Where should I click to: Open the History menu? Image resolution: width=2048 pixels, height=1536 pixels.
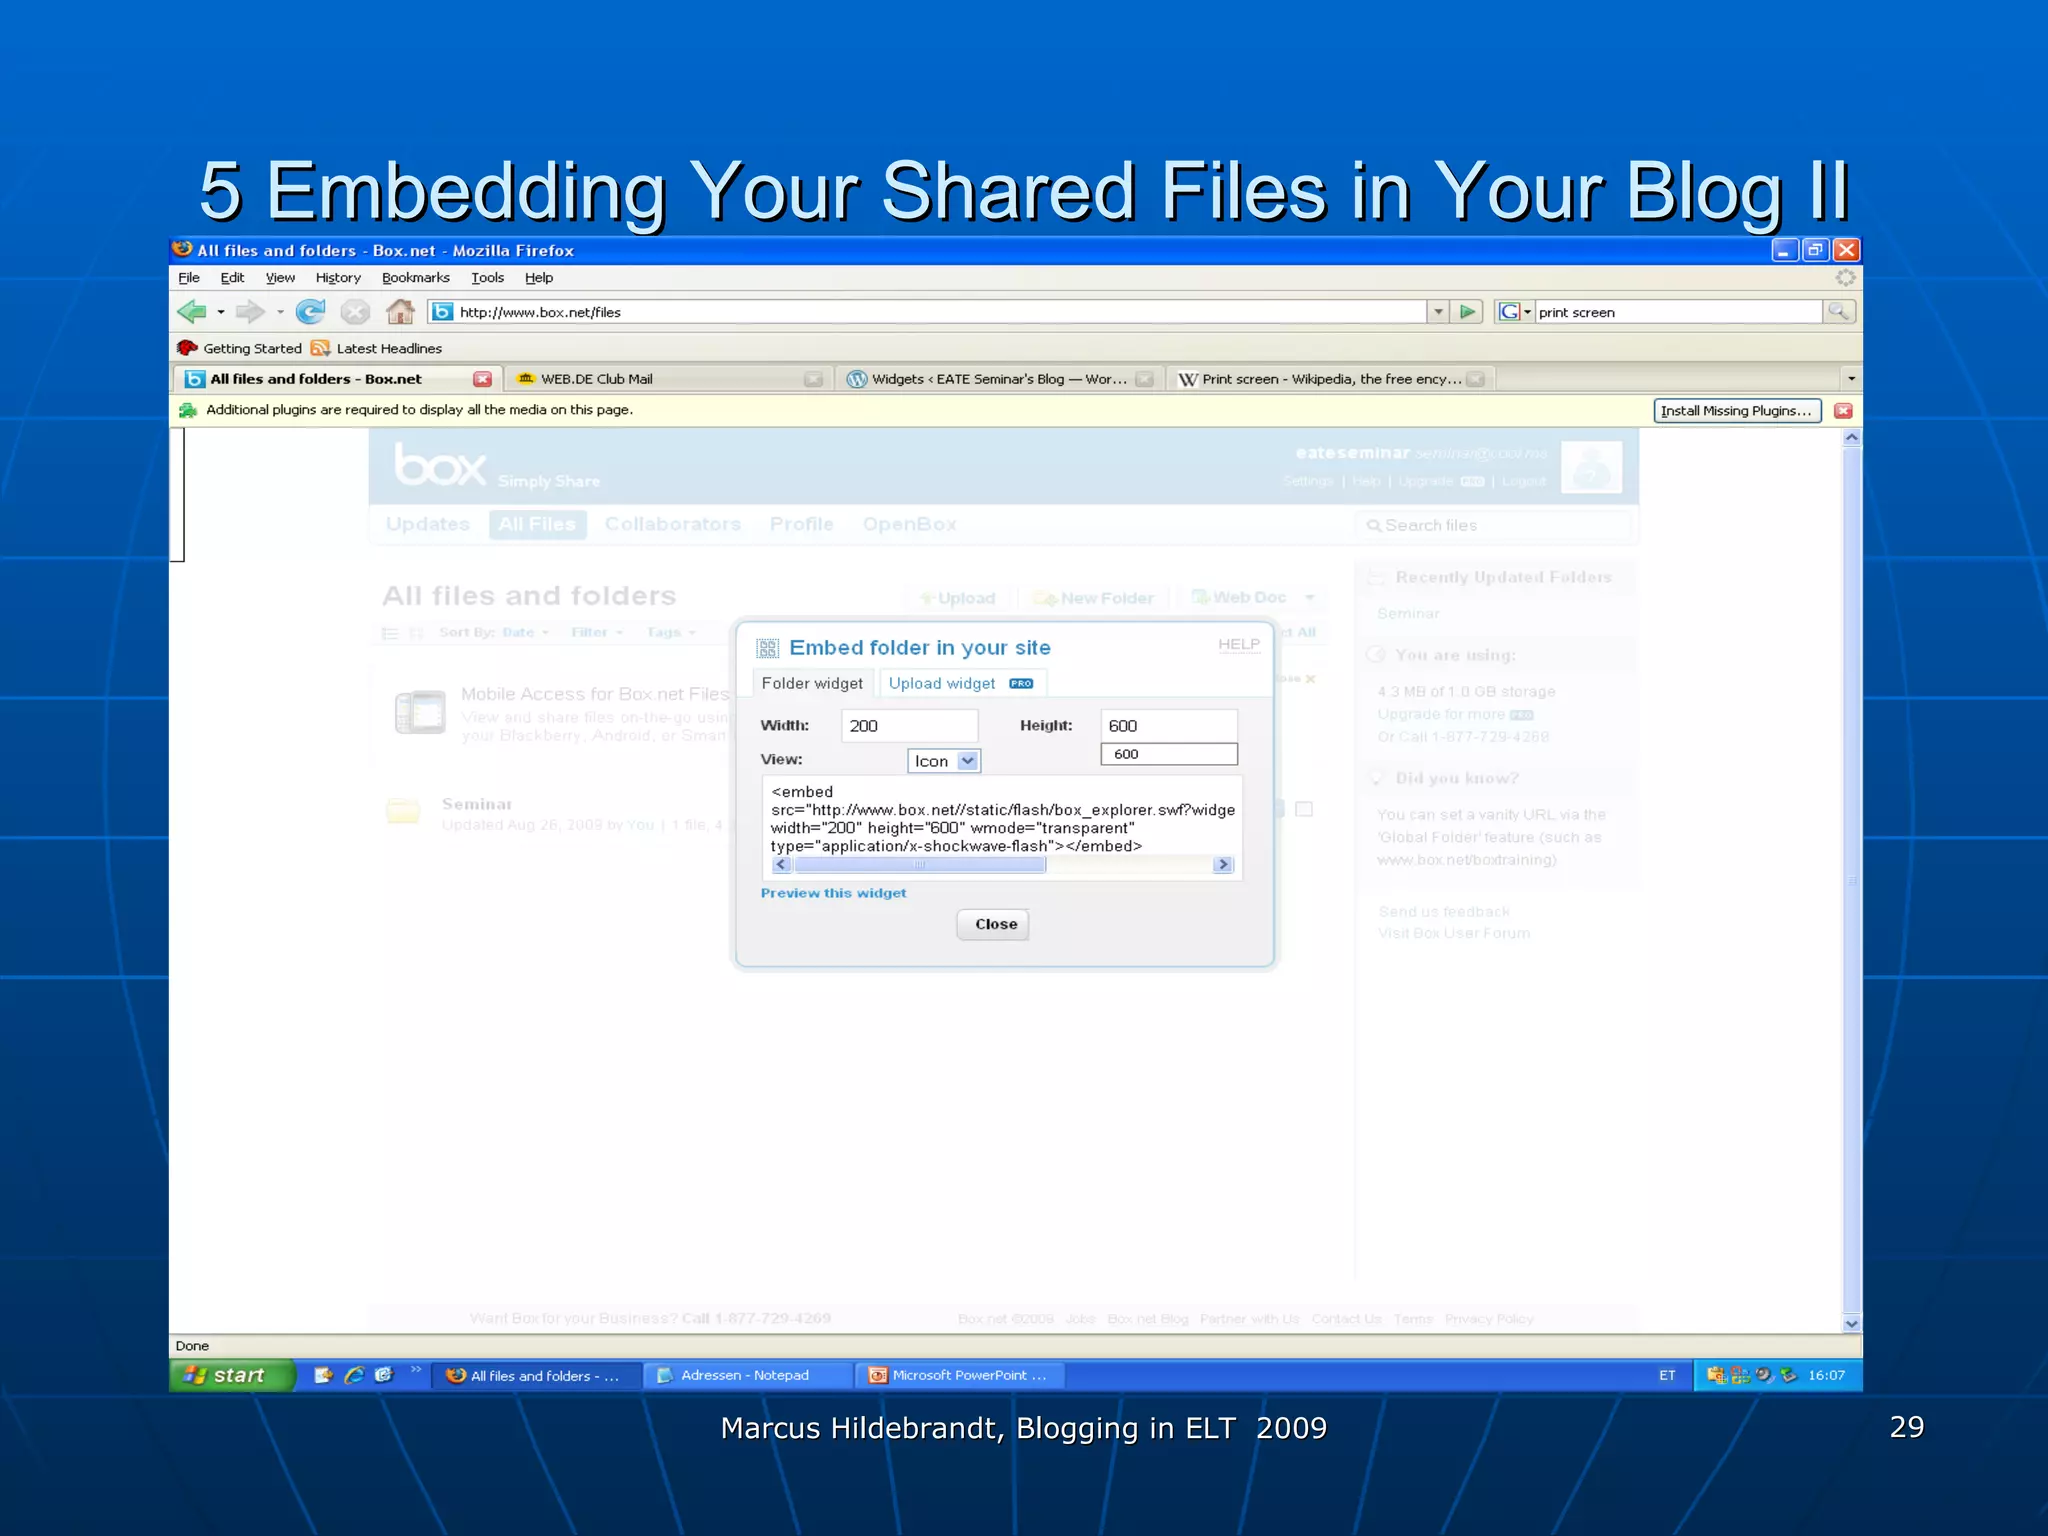(338, 277)
